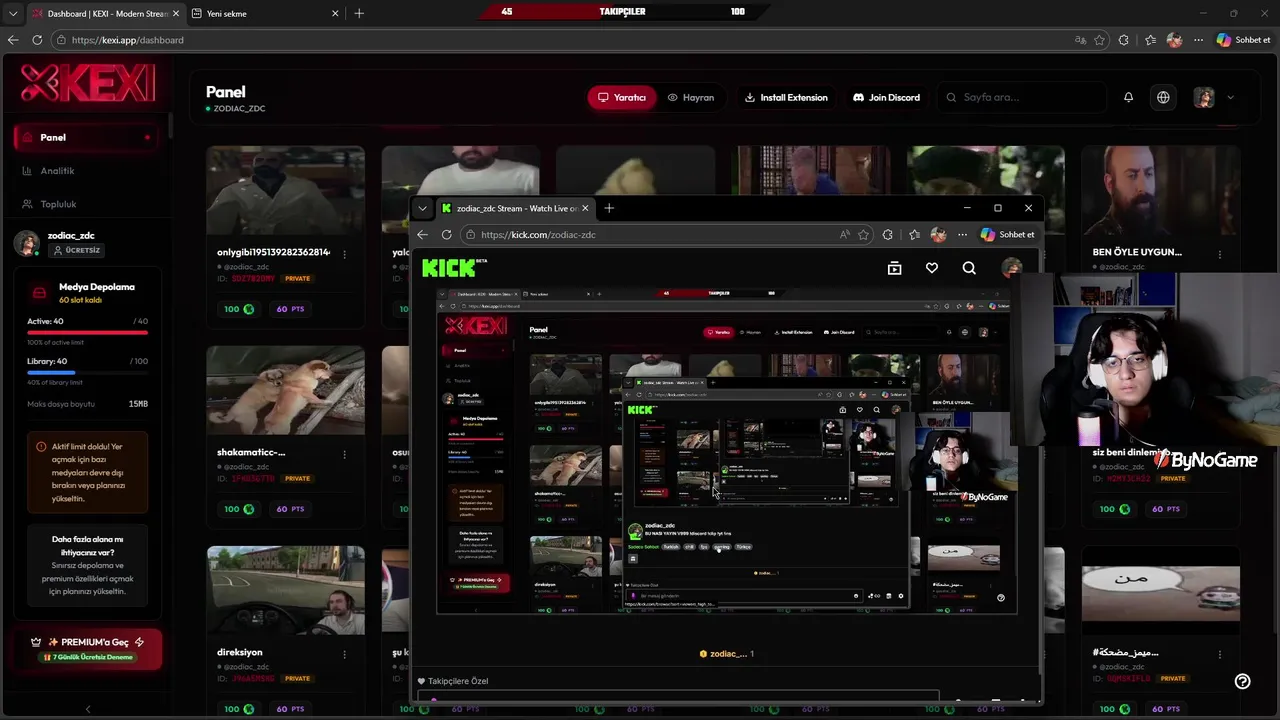The width and height of the screenshot is (1280, 720).
Task: Click the zodiac_zdc username in sidebar
Action: [71, 236]
